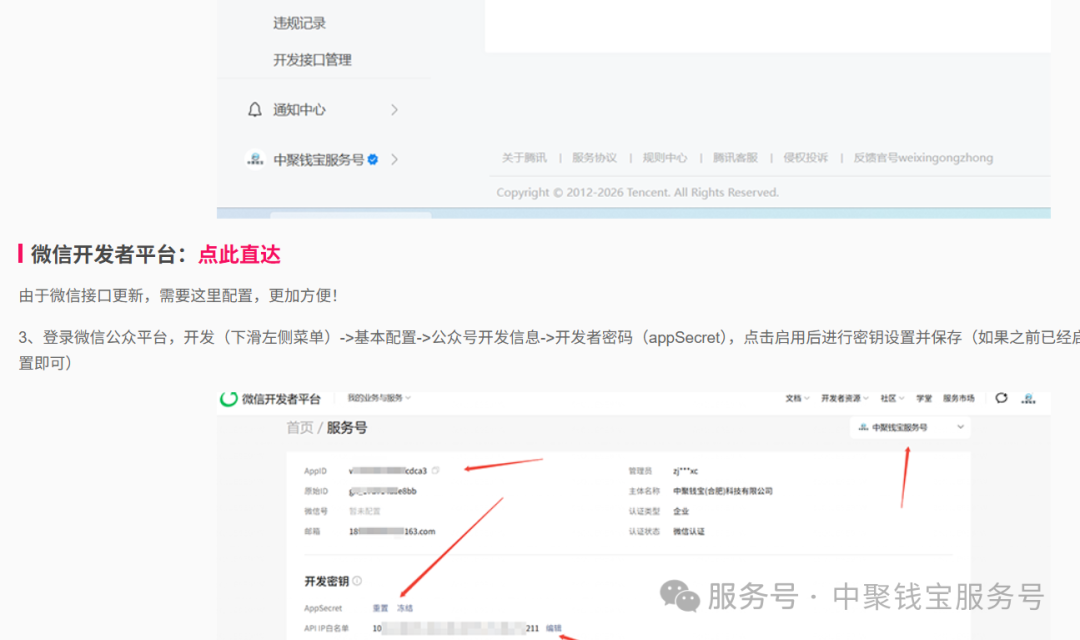
Task: Select 服务市场 in the top navigation
Action: coord(958,398)
